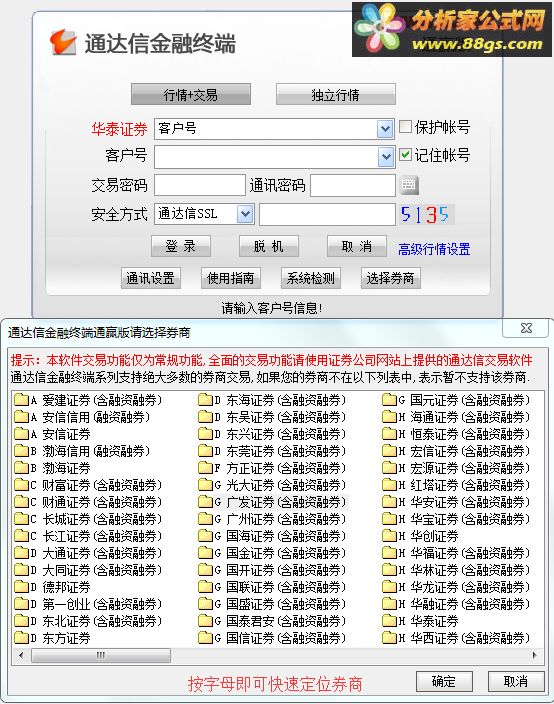Open the account type dropdown showing 客户号

(385, 129)
